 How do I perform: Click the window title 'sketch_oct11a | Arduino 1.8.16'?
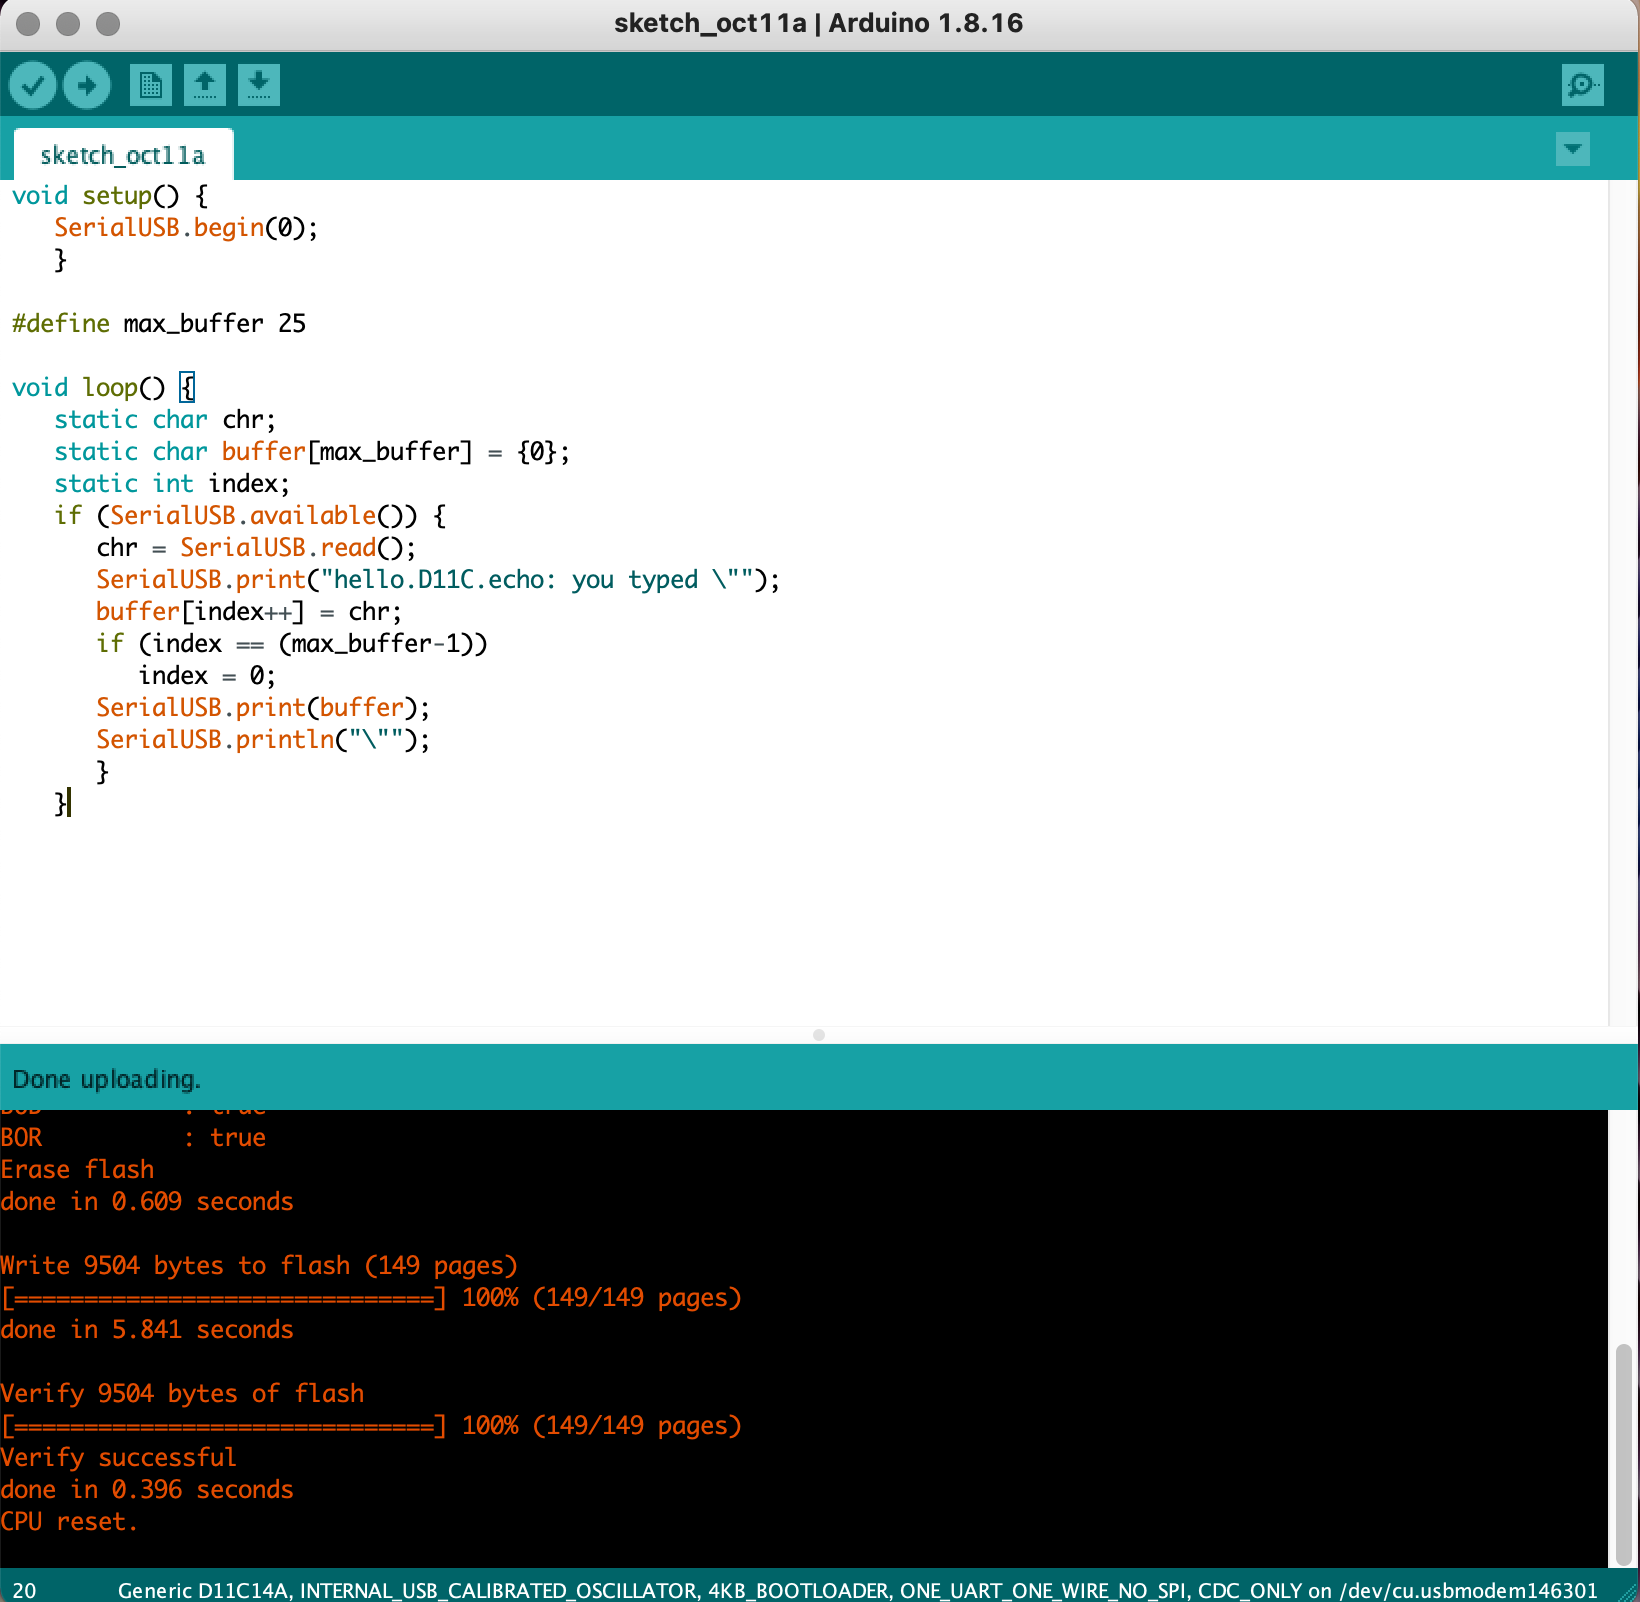pos(819,23)
